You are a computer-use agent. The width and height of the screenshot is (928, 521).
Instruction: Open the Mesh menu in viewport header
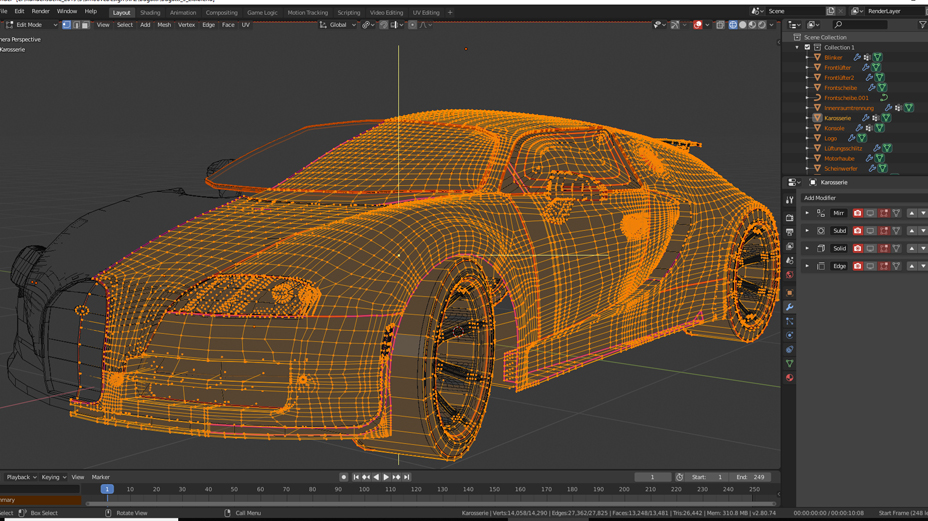(x=164, y=25)
